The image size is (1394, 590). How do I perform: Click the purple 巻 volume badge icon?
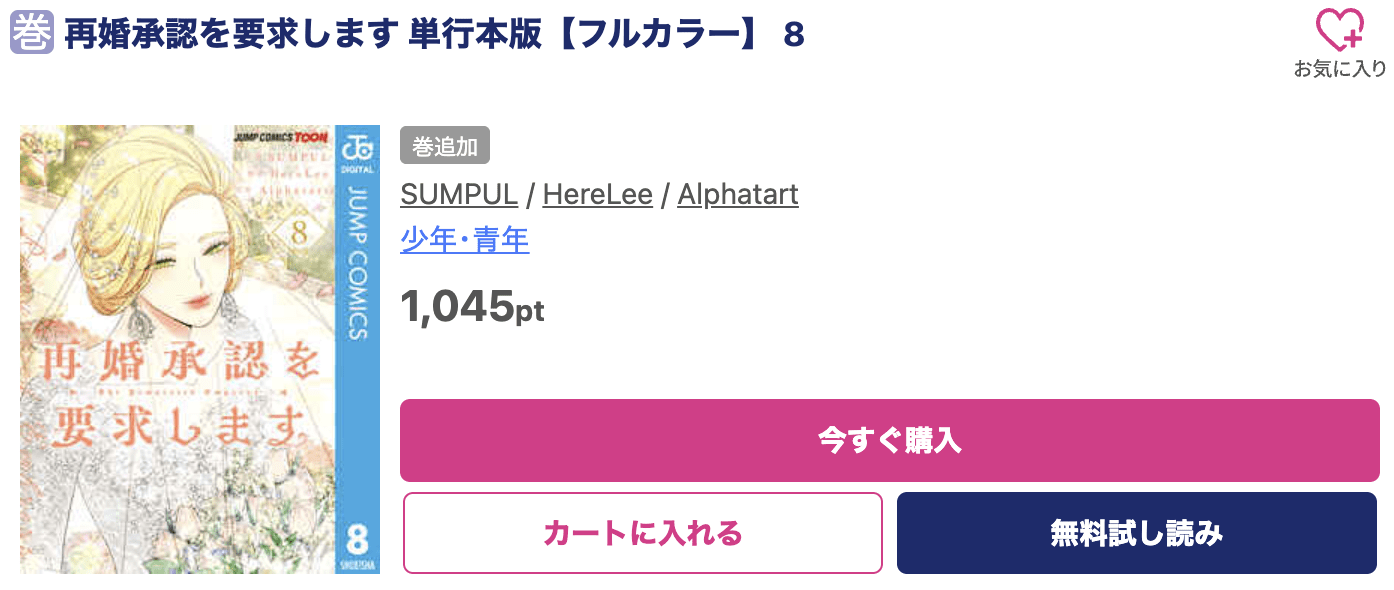point(31,33)
